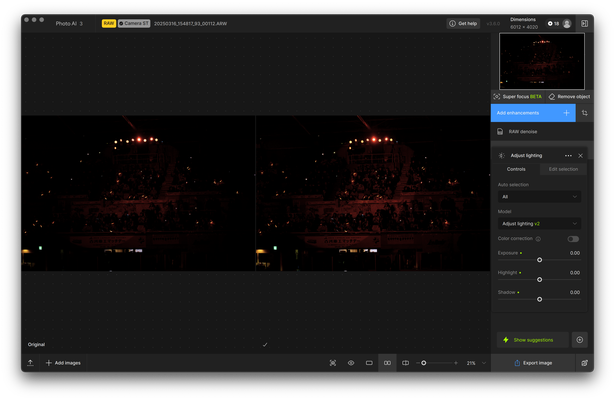Image resolution: width=615 pixels, height=400 pixels.
Task: Click Add enhancements
Action: coord(533,113)
